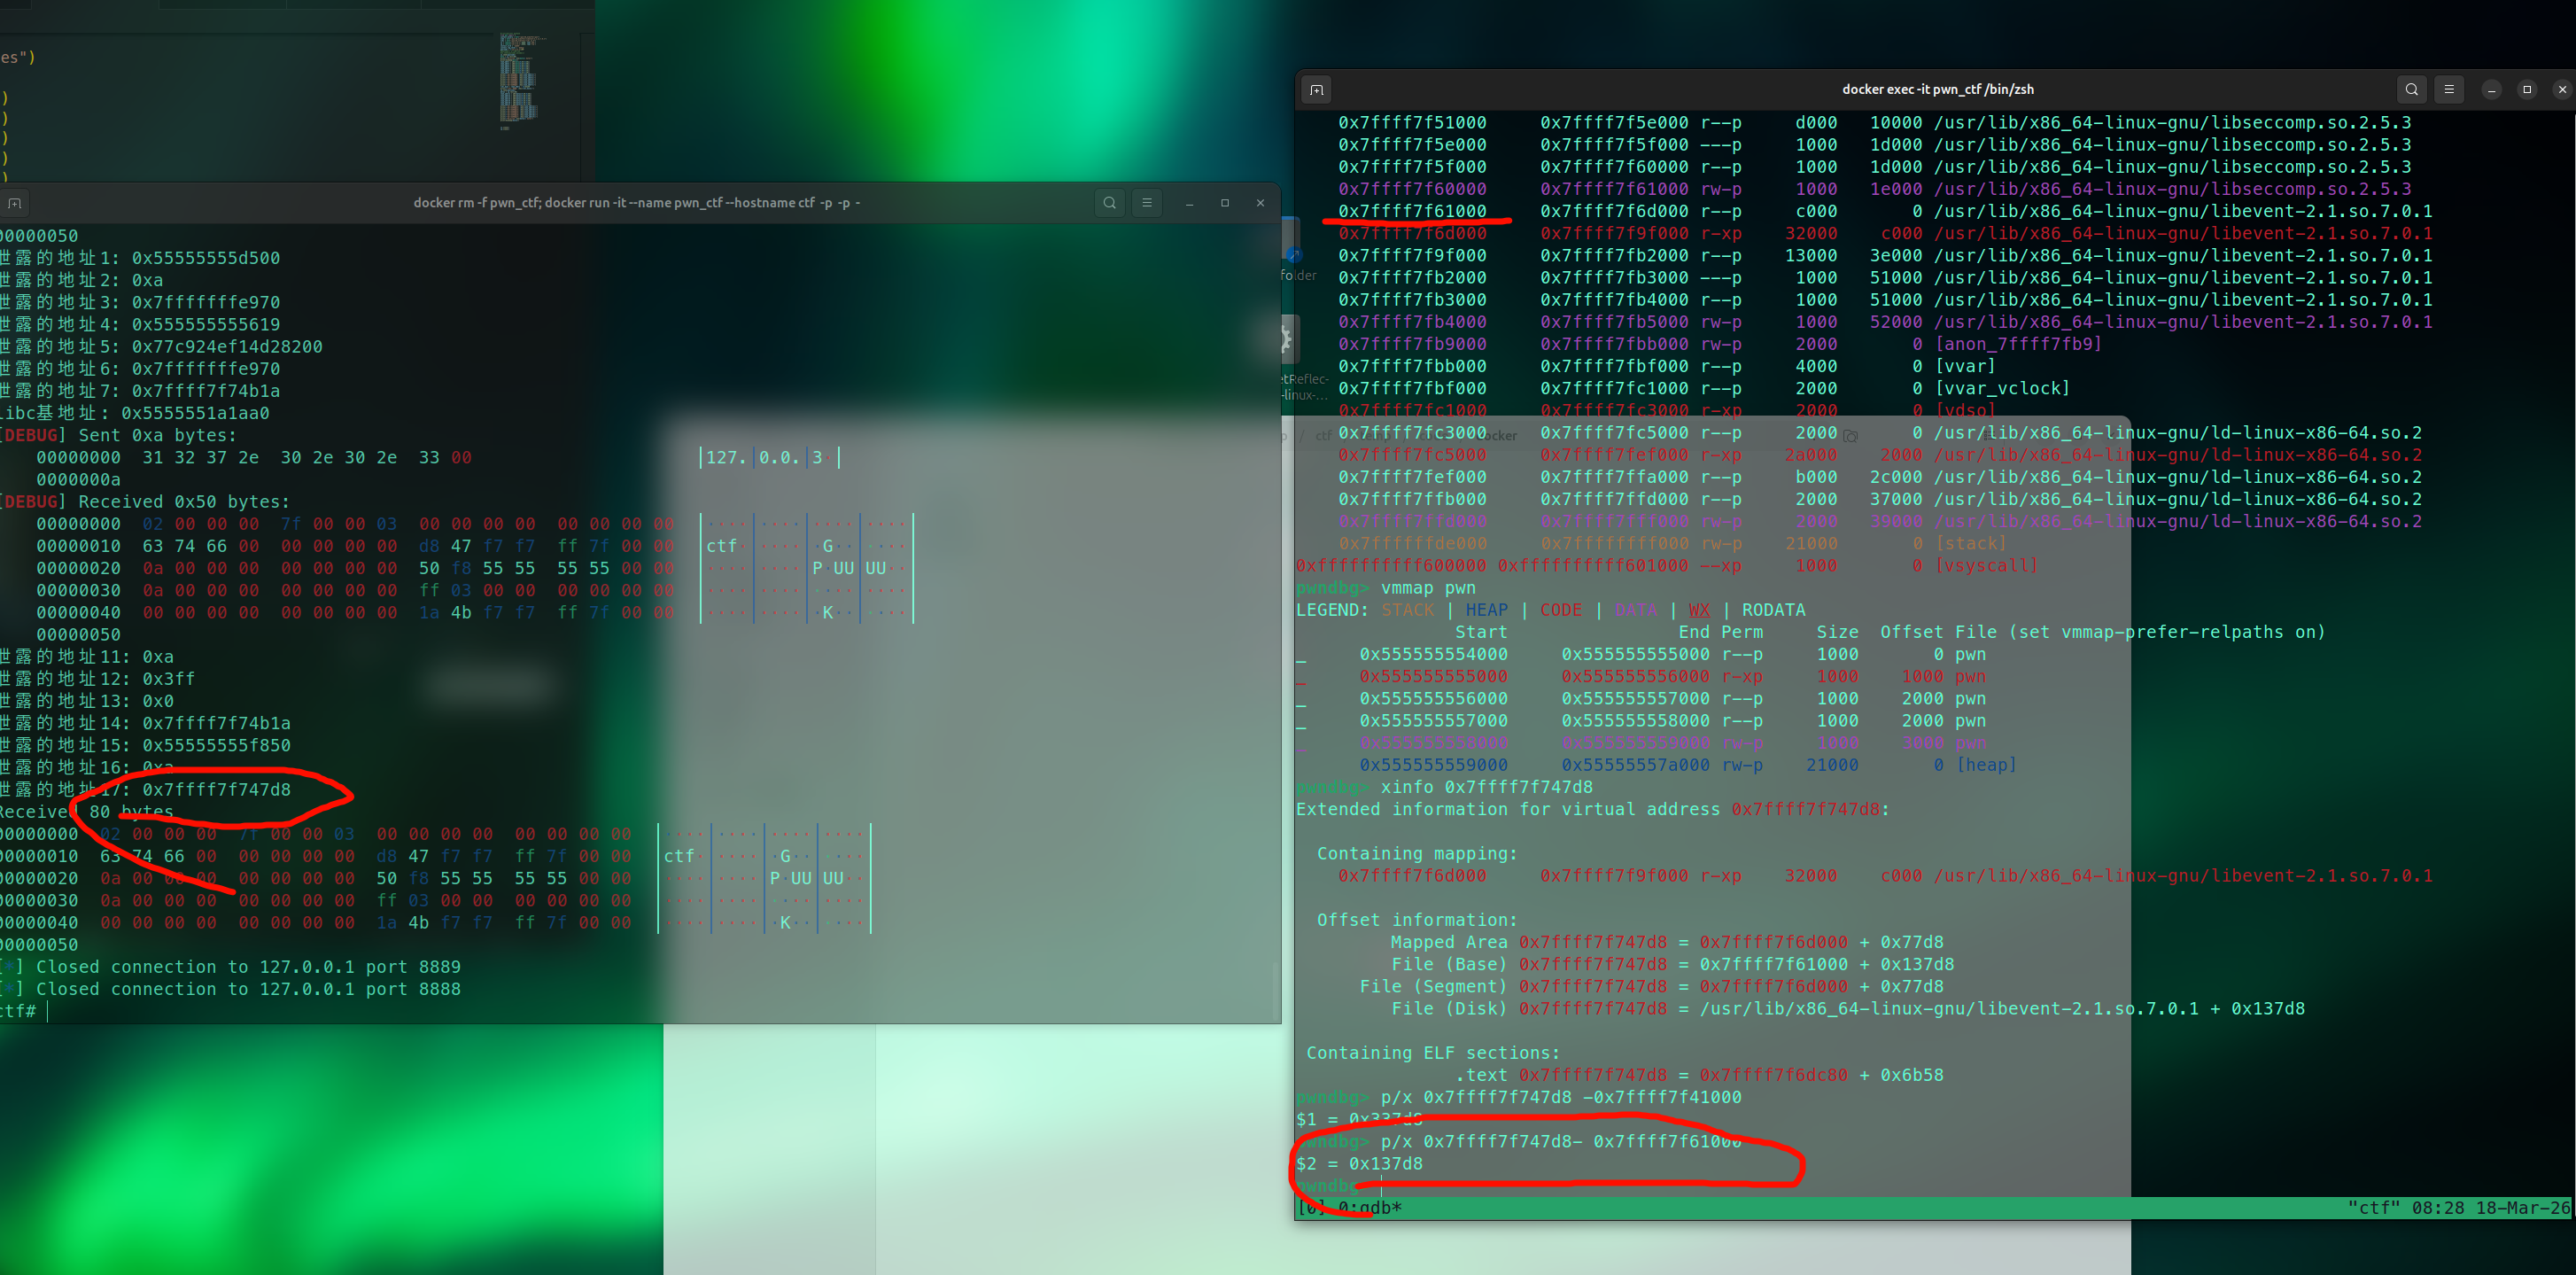Viewport: 2576px width, 1275px height.
Task: Minimize the docker exec terminal window
Action: point(2492,90)
